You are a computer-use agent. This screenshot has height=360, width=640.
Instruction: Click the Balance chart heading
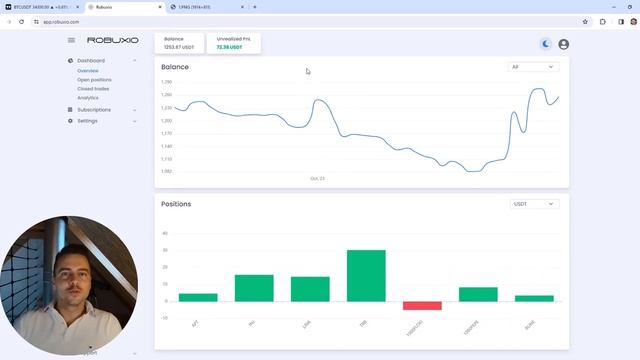tap(175, 67)
